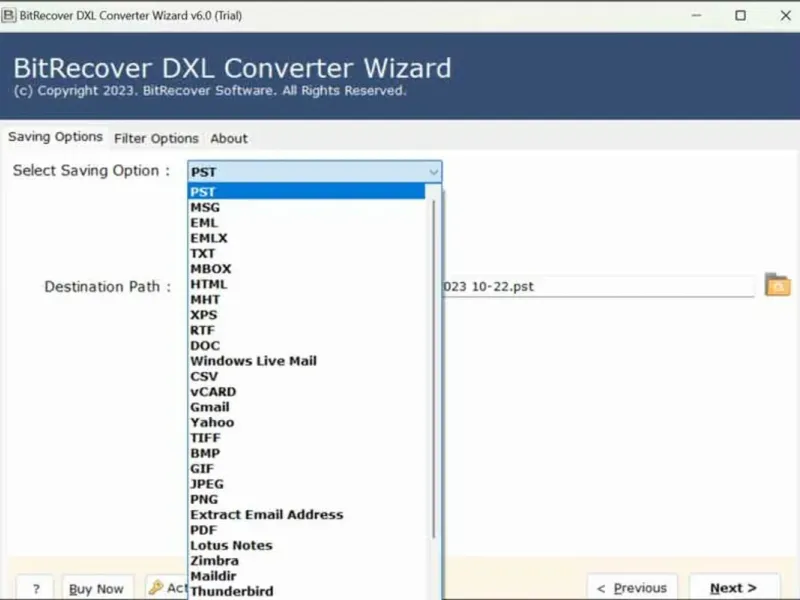
Task: Choose TIFF image format
Action: [x=307, y=438]
